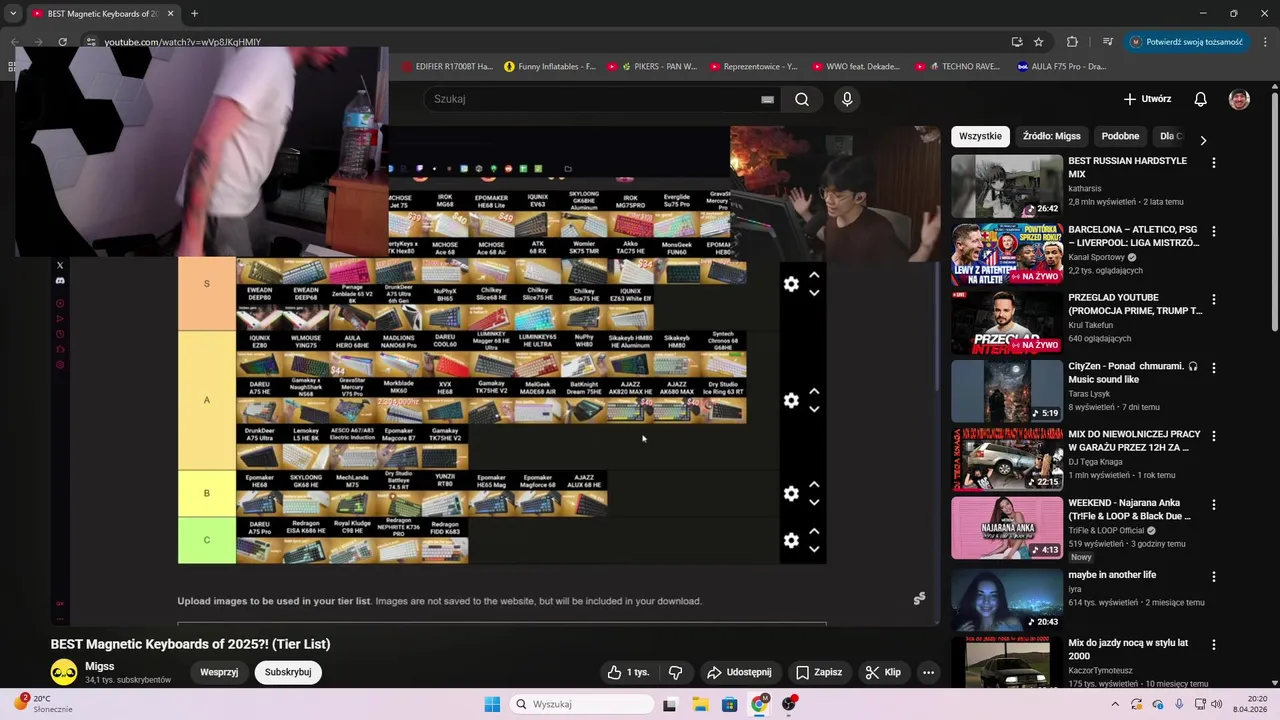Image resolution: width=1280 pixels, height=720 pixels.
Task: Select the BEST Magnetic Keyboards browser tab
Action: [x=103, y=14]
